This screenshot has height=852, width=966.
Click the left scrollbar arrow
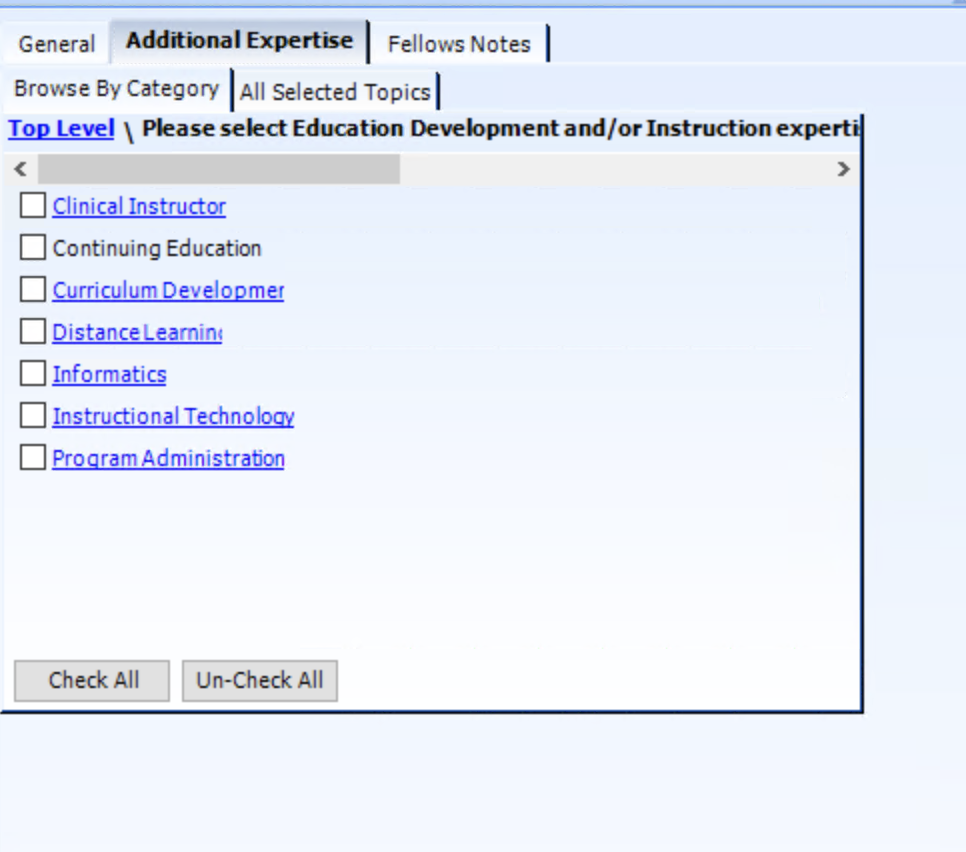[x=20, y=169]
